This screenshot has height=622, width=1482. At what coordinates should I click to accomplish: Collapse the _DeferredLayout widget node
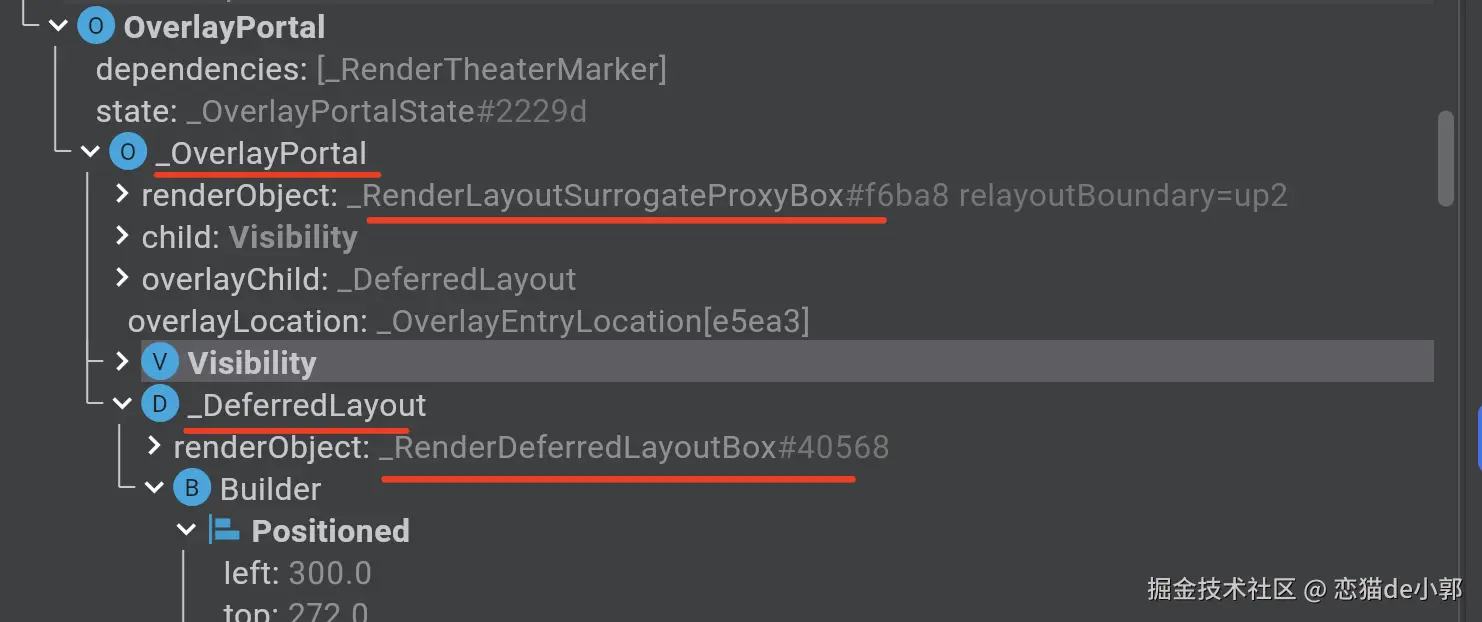pyautogui.click(x=122, y=405)
